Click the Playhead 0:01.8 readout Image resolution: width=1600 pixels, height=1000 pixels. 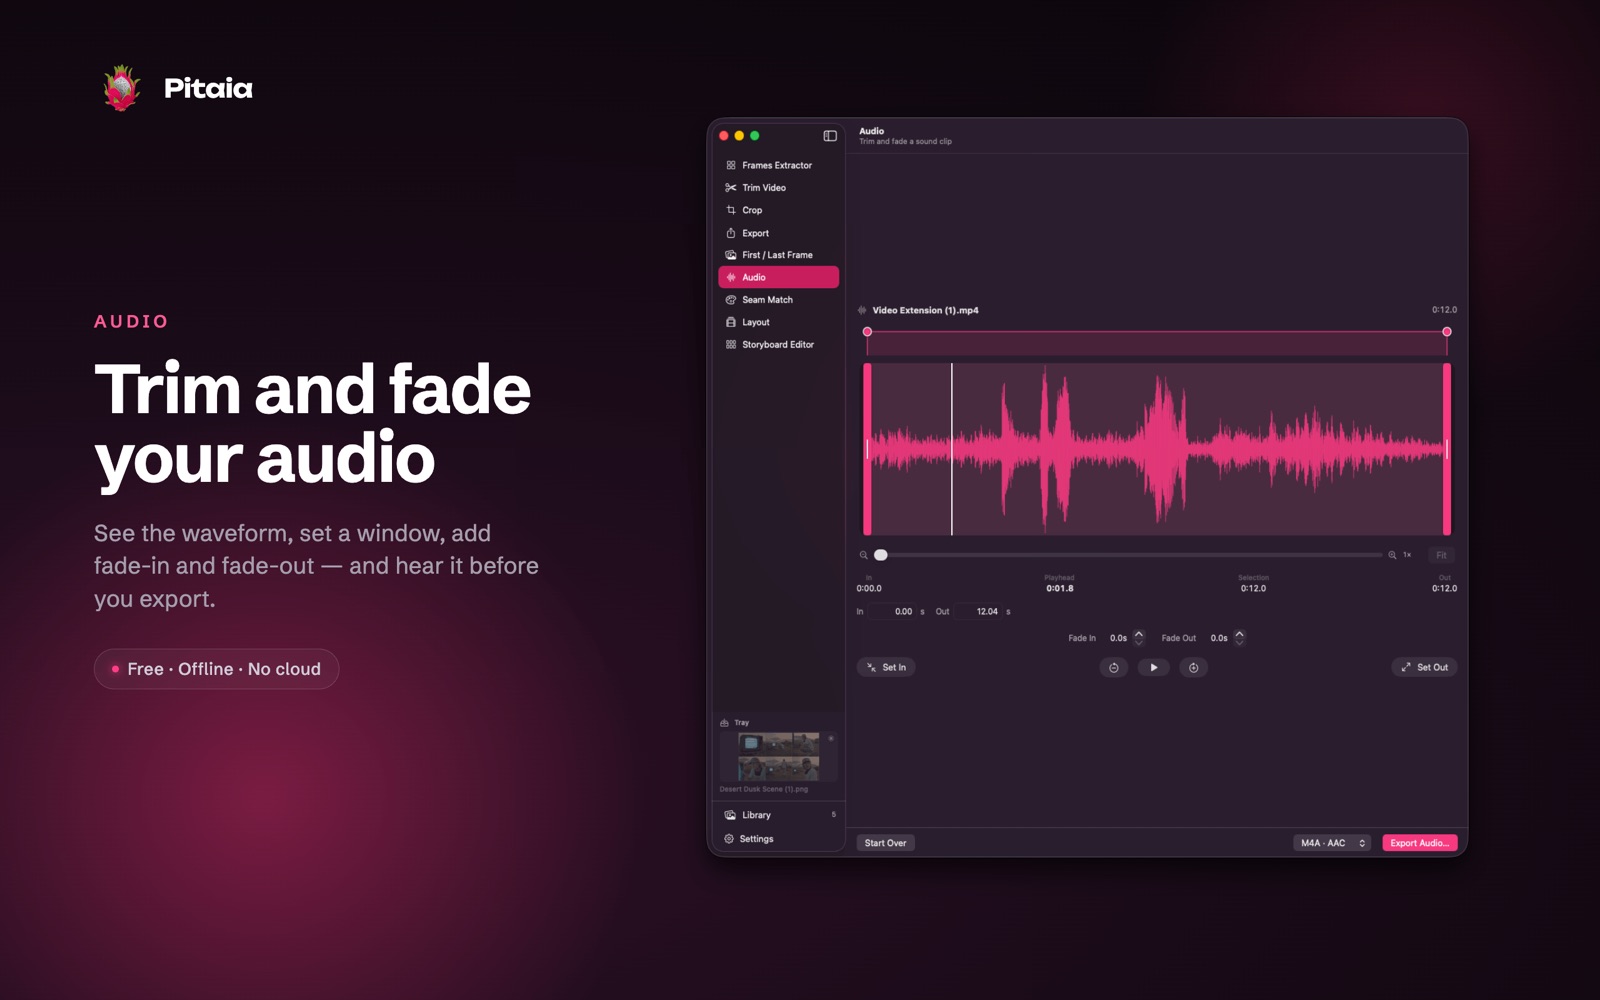(x=1060, y=584)
